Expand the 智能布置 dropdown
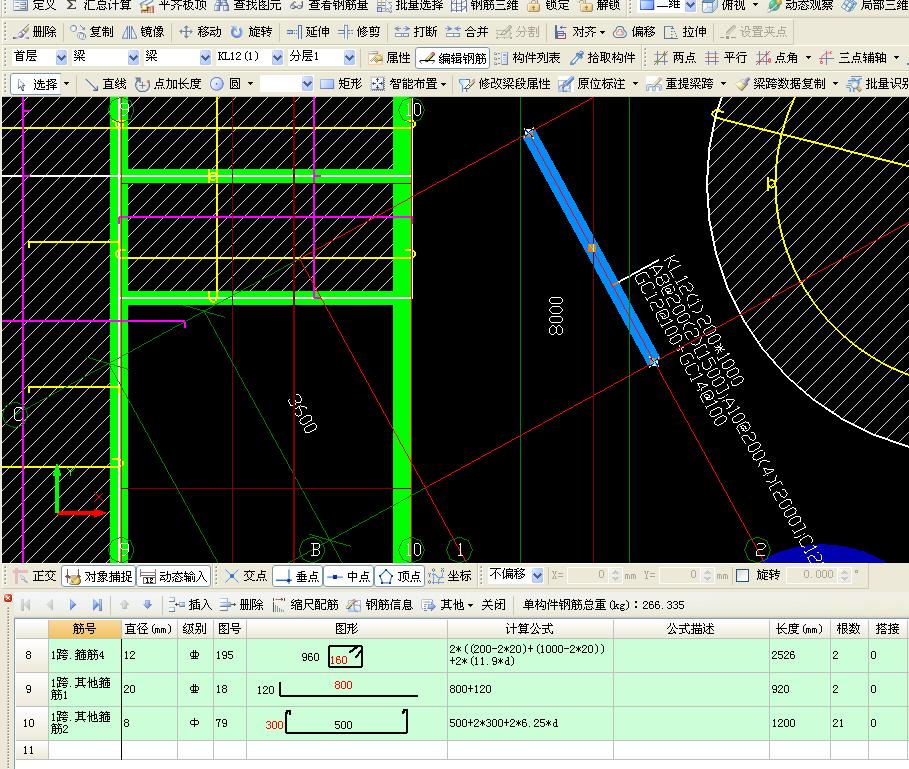The height and width of the screenshot is (769, 909). coord(443,84)
